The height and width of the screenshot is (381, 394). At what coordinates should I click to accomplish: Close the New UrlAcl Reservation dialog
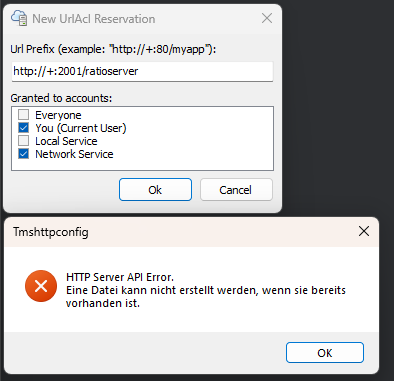(x=267, y=18)
